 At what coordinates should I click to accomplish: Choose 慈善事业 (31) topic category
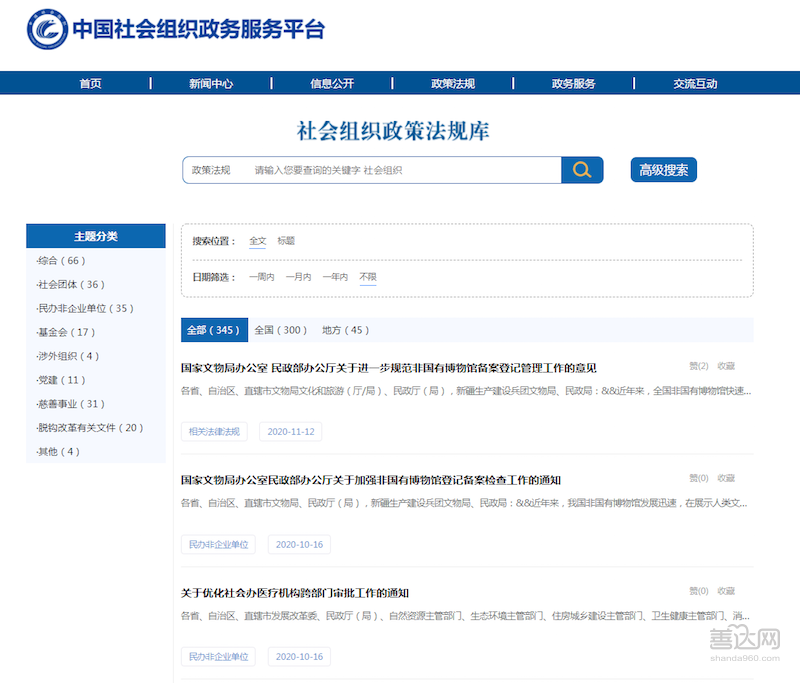70,404
